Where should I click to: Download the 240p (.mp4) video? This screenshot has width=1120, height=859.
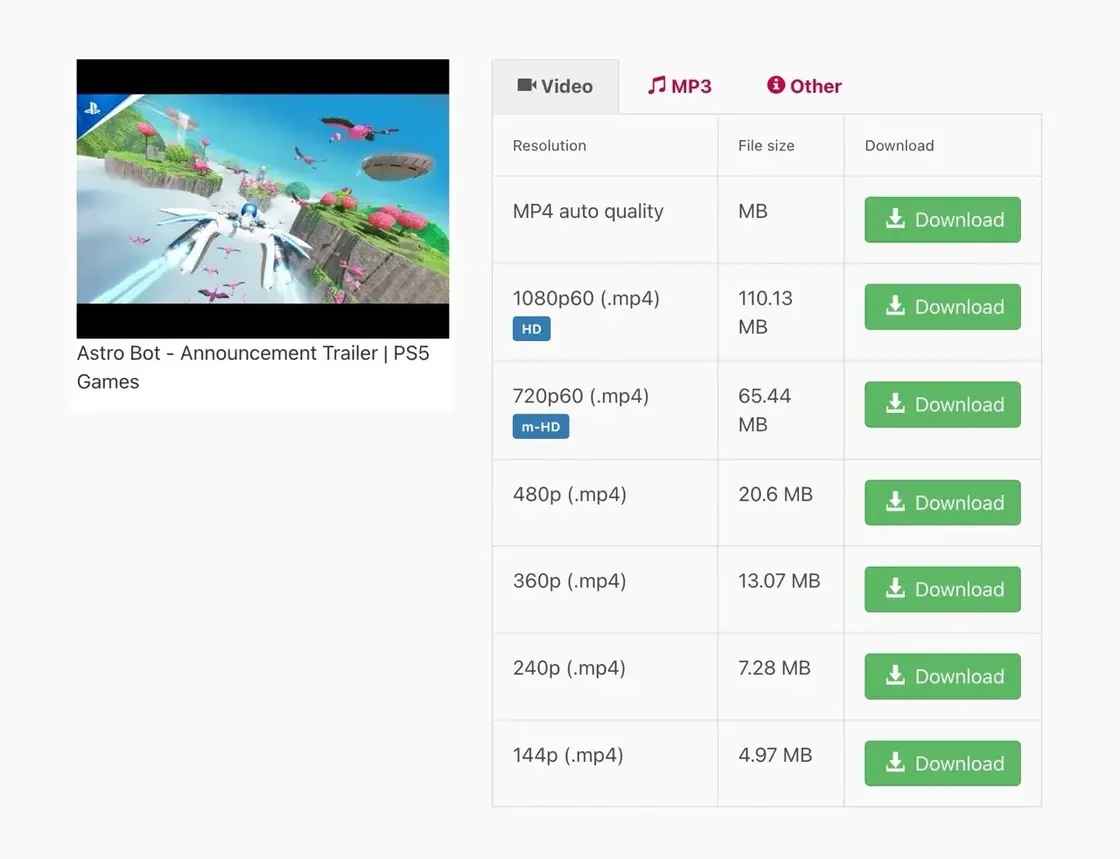[942, 676]
